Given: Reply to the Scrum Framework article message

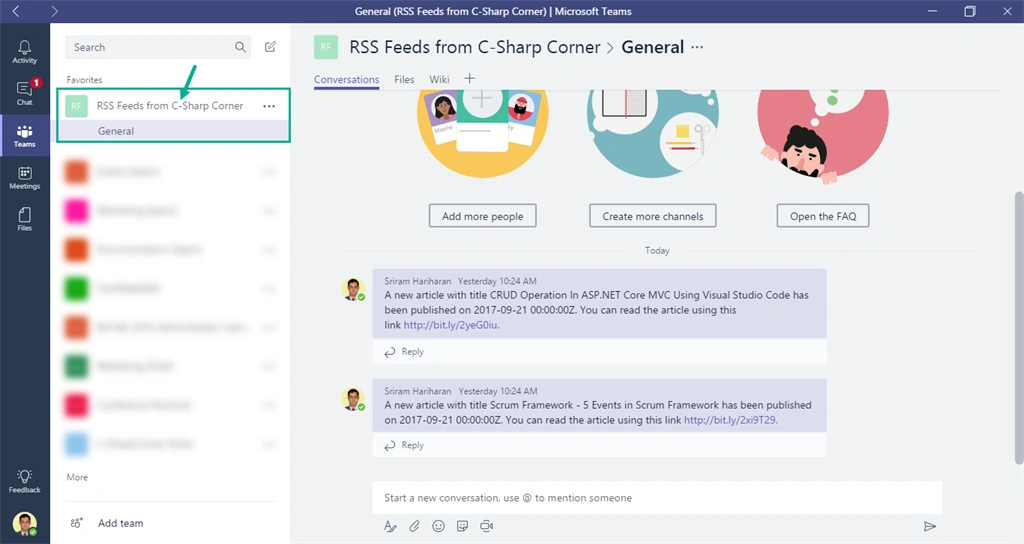Looking at the screenshot, I should (x=404, y=445).
